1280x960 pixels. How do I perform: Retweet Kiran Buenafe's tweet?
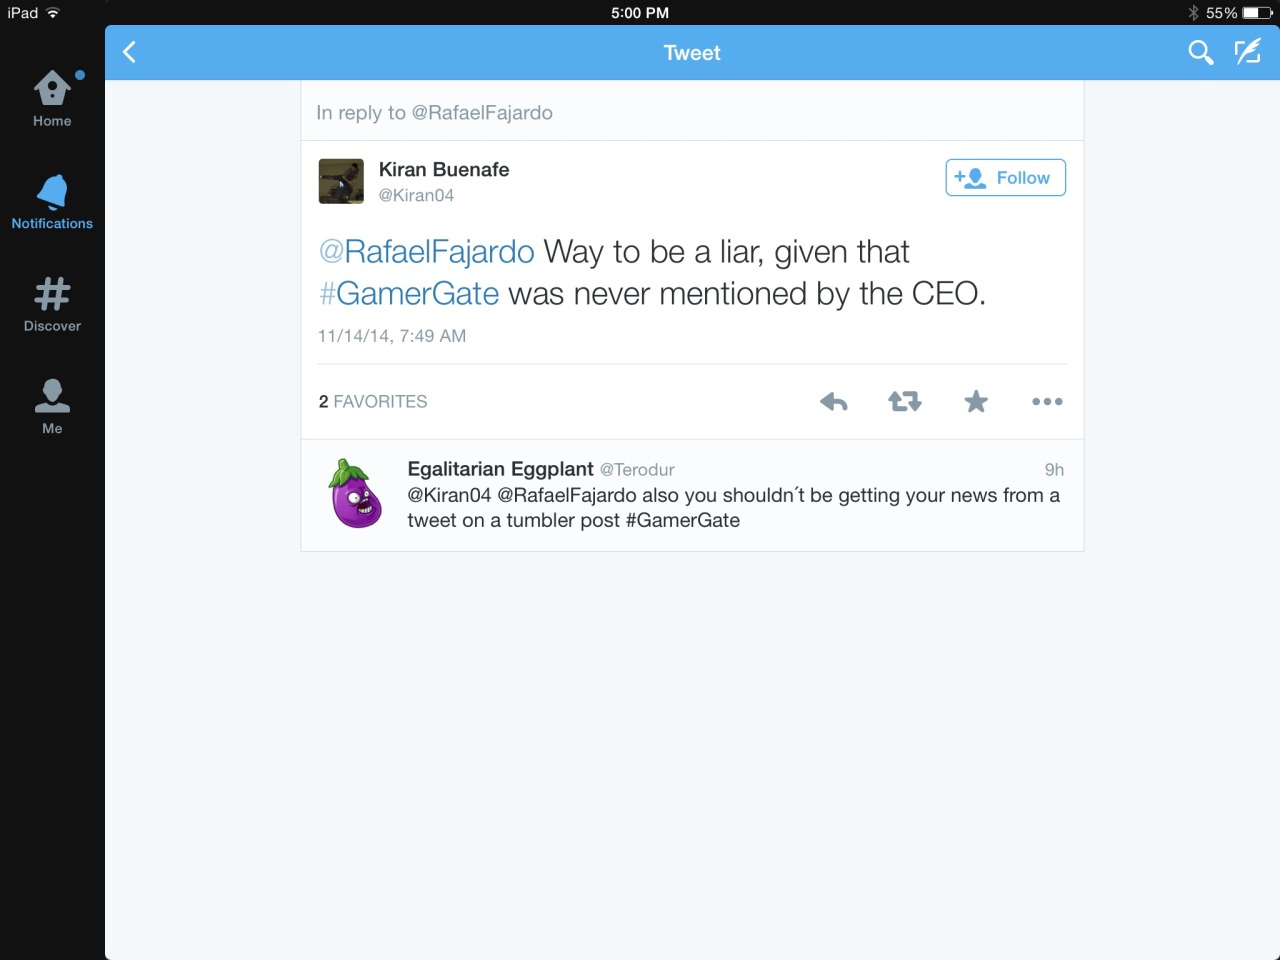(904, 402)
